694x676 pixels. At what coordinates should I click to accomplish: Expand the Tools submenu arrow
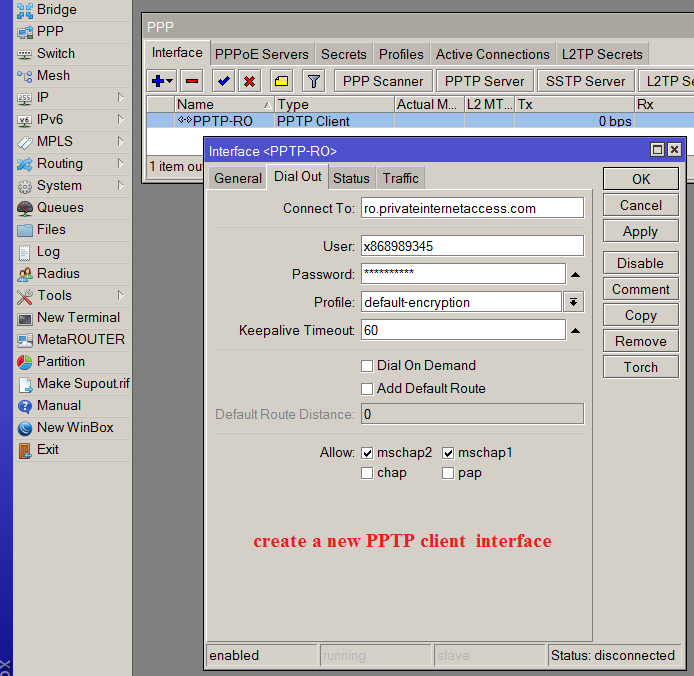coord(120,295)
